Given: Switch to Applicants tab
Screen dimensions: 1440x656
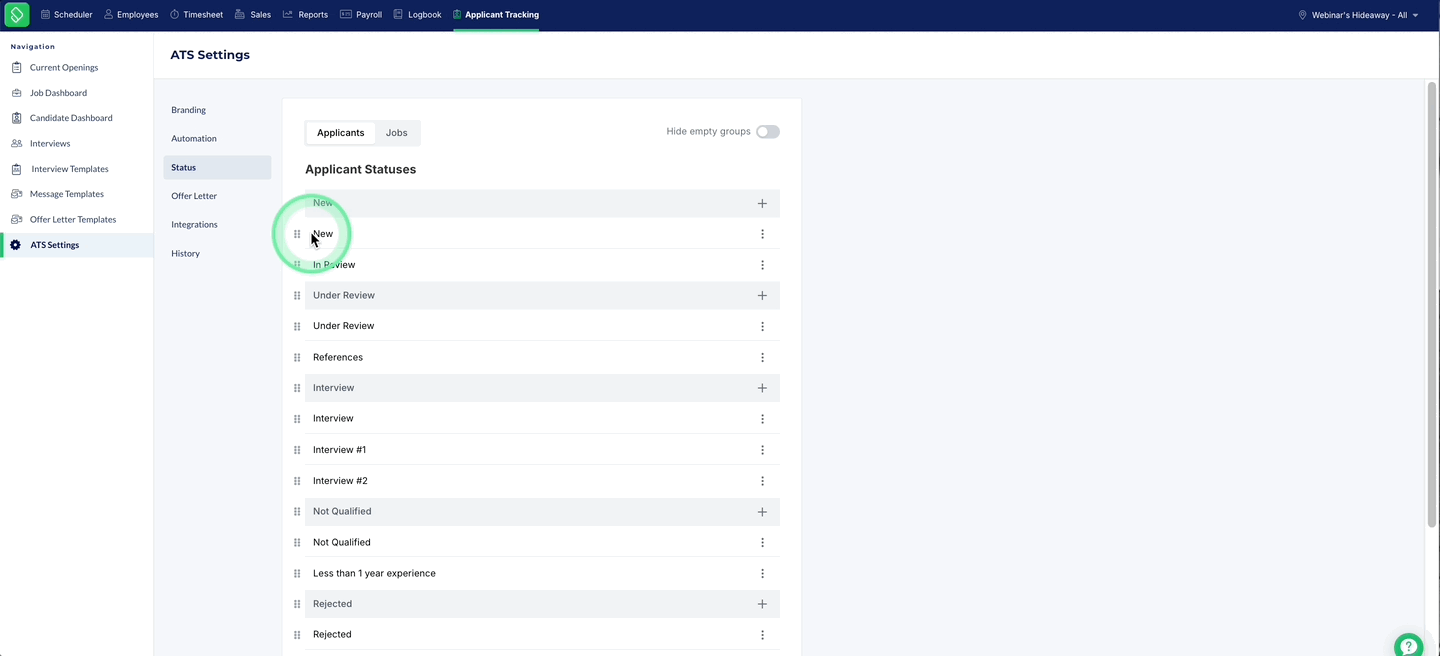Looking at the screenshot, I should [x=341, y=133].
